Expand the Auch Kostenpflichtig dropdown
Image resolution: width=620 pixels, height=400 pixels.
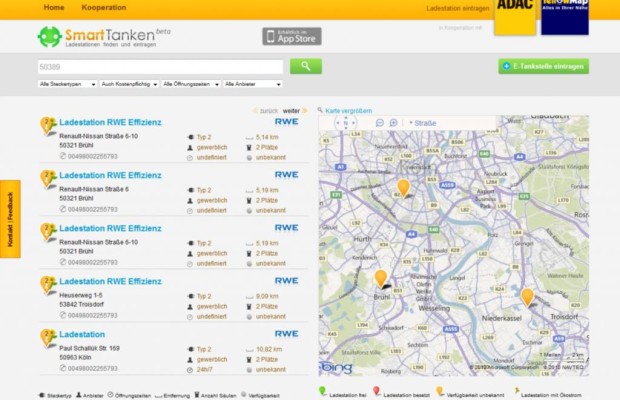click(129, 84)
